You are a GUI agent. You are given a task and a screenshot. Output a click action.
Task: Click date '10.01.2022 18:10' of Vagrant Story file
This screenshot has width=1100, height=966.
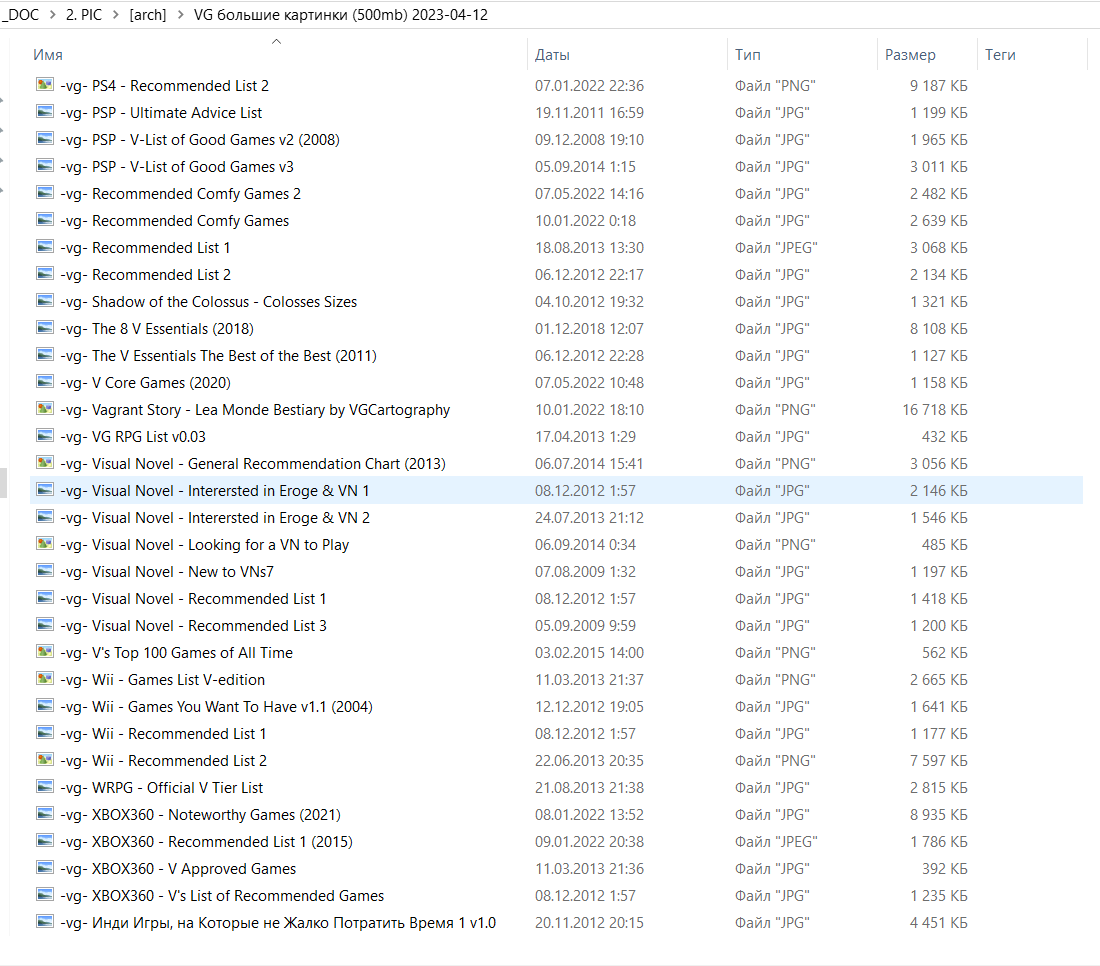point(589,410)
